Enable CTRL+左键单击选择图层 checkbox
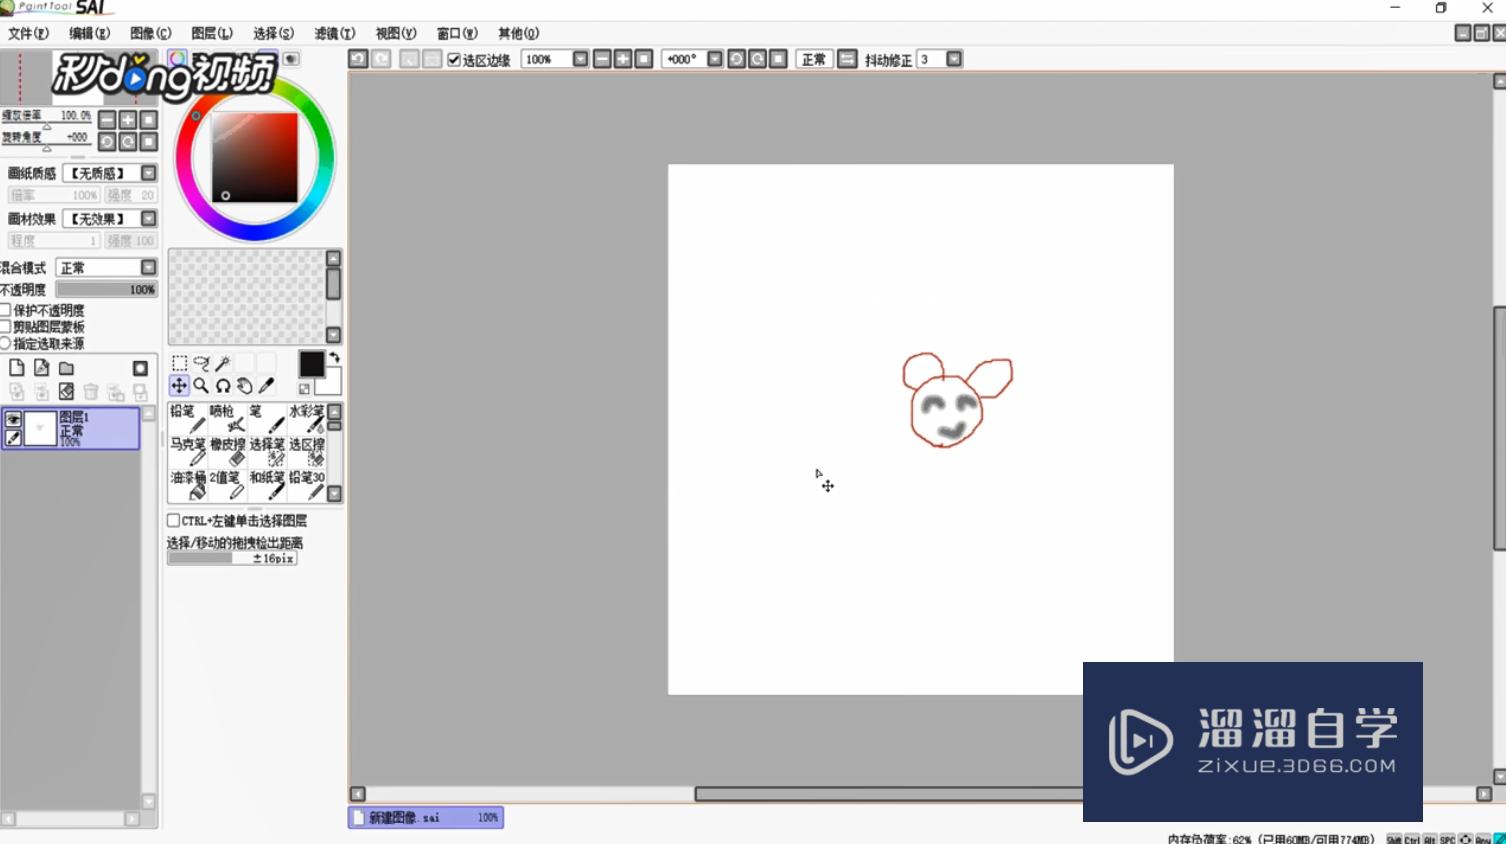Screen dimensions: 1506x844 [x=173, y=520]
